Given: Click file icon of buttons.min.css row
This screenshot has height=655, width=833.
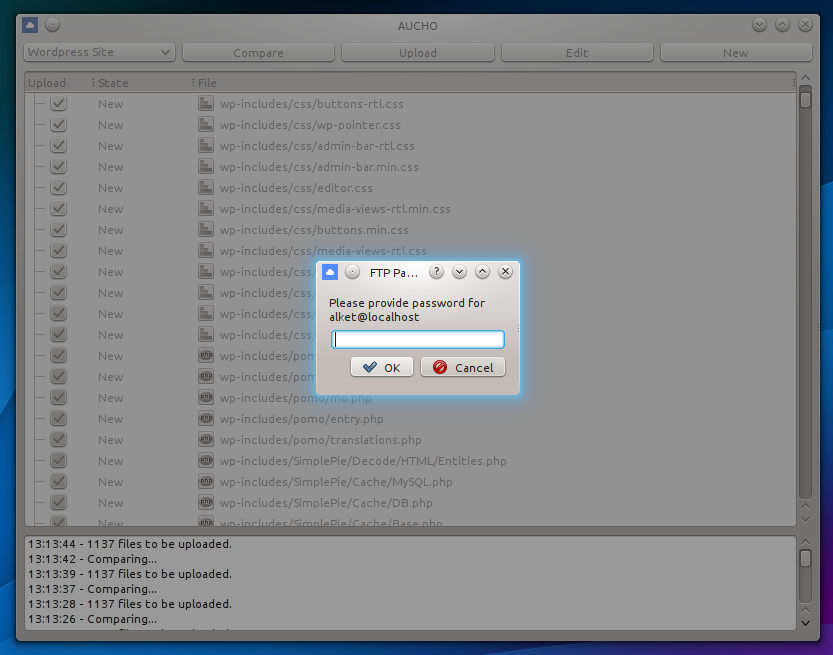Looking at the screenshot, I should pos(206,229).
